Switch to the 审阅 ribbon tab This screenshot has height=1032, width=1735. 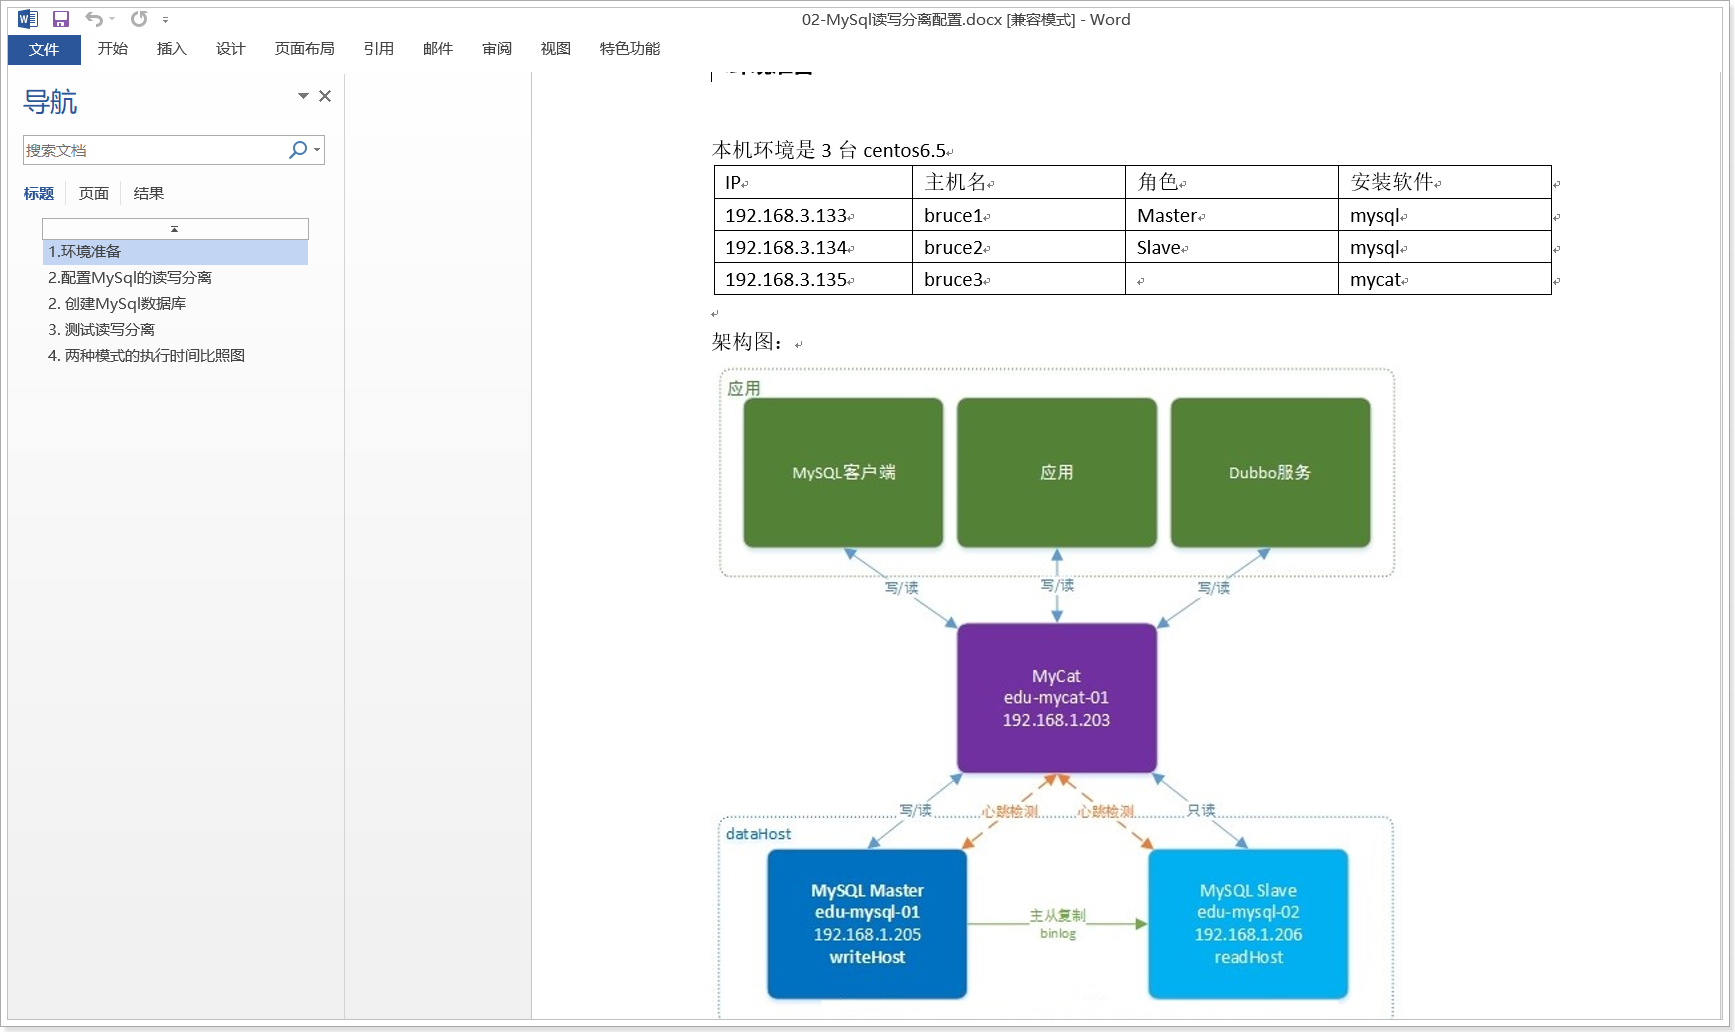coord(496,49)
